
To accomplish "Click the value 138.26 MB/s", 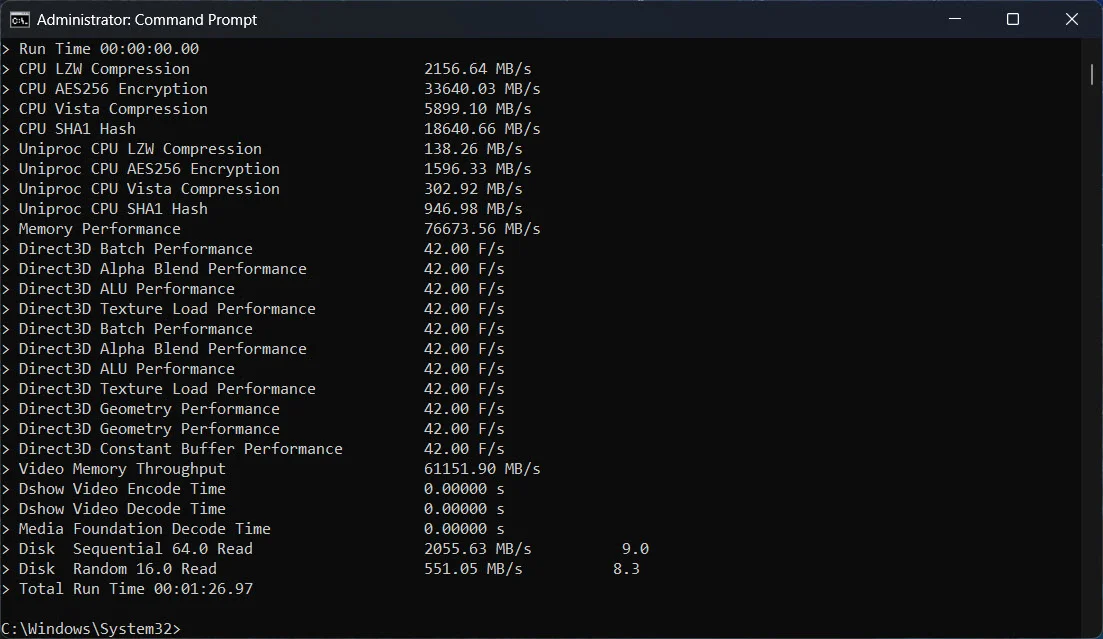I will (x=473, y=149).
